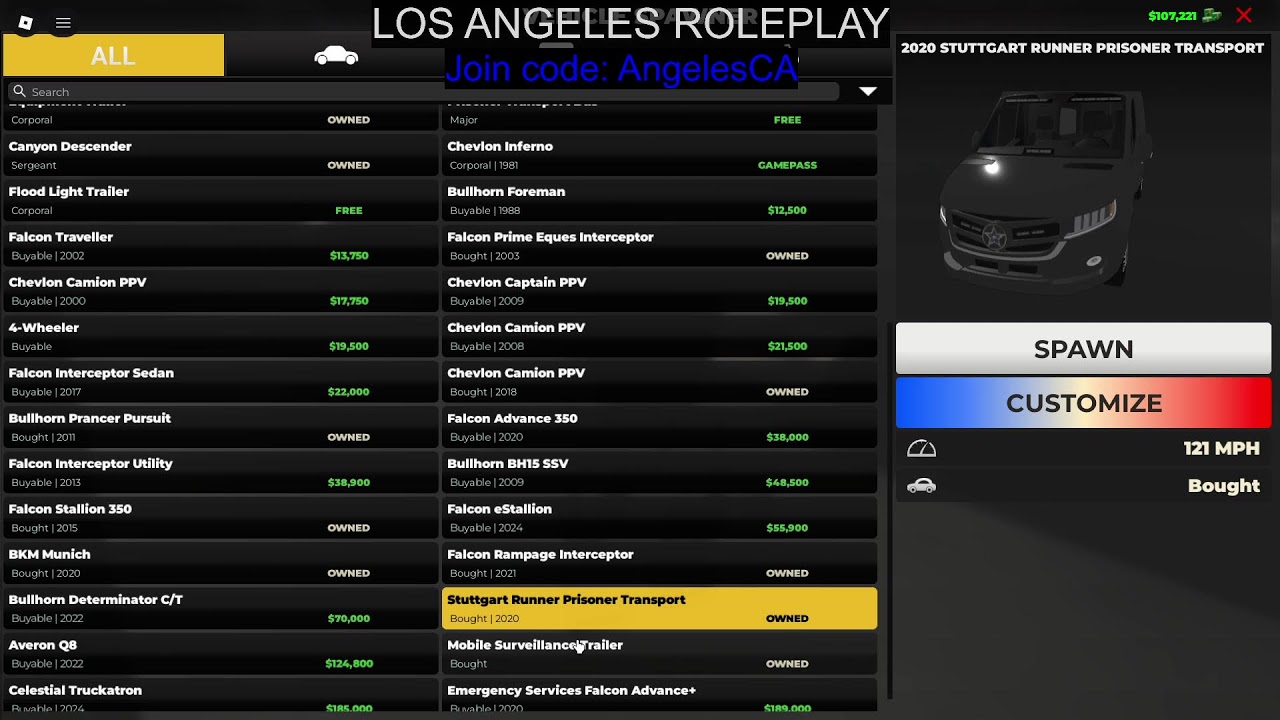Select Falcon Stallion 350
The width and height of the screenshot is (1280, 720).
click(221, 518)
